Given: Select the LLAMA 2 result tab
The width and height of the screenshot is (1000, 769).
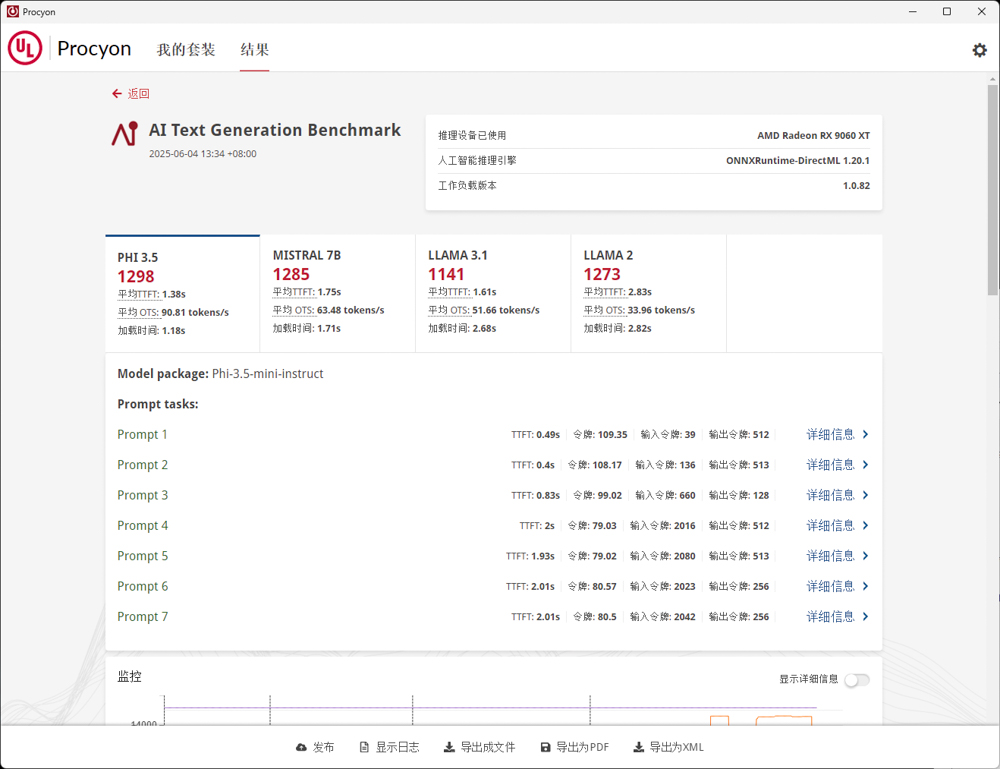Looking at the screenshot, I should [x=649, y=293].
